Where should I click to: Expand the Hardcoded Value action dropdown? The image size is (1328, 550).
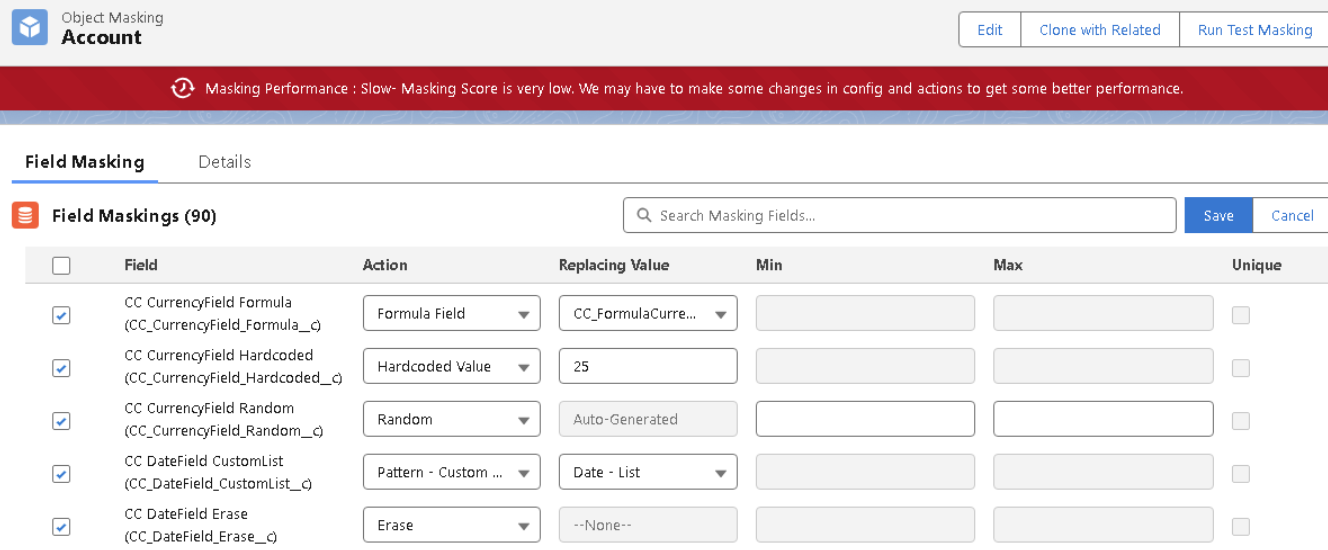[x=451, y=366]
